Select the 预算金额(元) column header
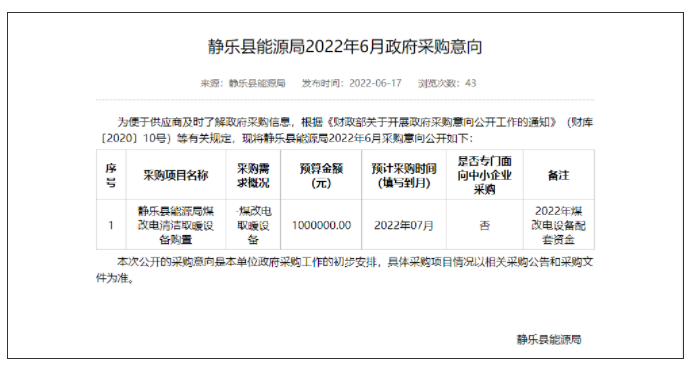The height and width of the screenshot is (366, 696). click(x=321, y=175)
